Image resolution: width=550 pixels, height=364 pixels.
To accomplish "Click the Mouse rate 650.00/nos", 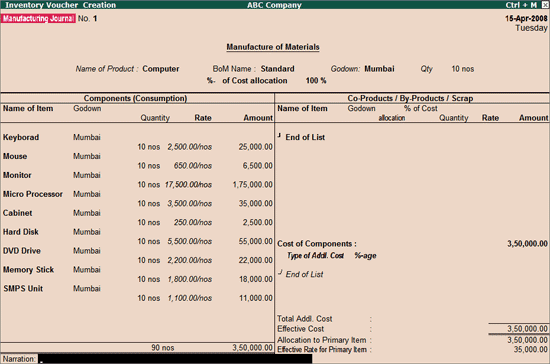I will (x=193, y=166).
